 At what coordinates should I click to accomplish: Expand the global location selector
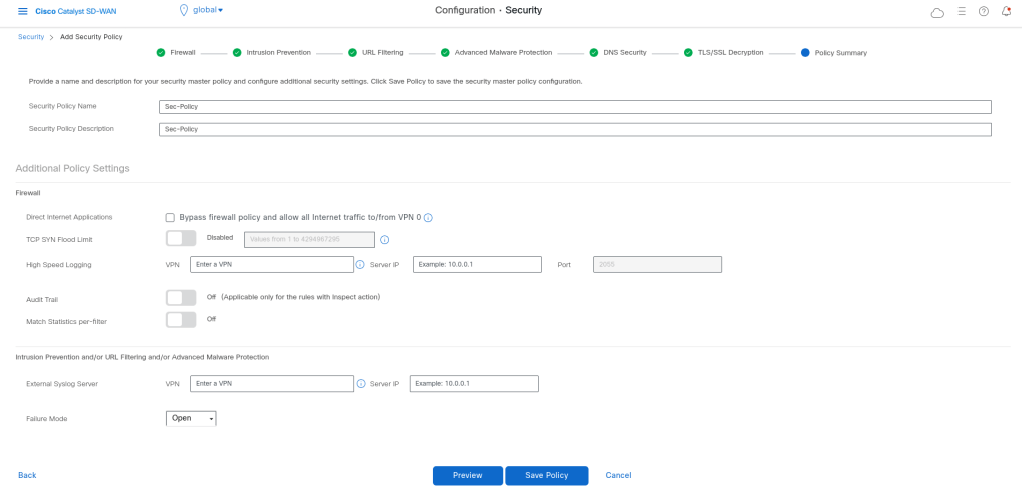[x=202, y=10]
